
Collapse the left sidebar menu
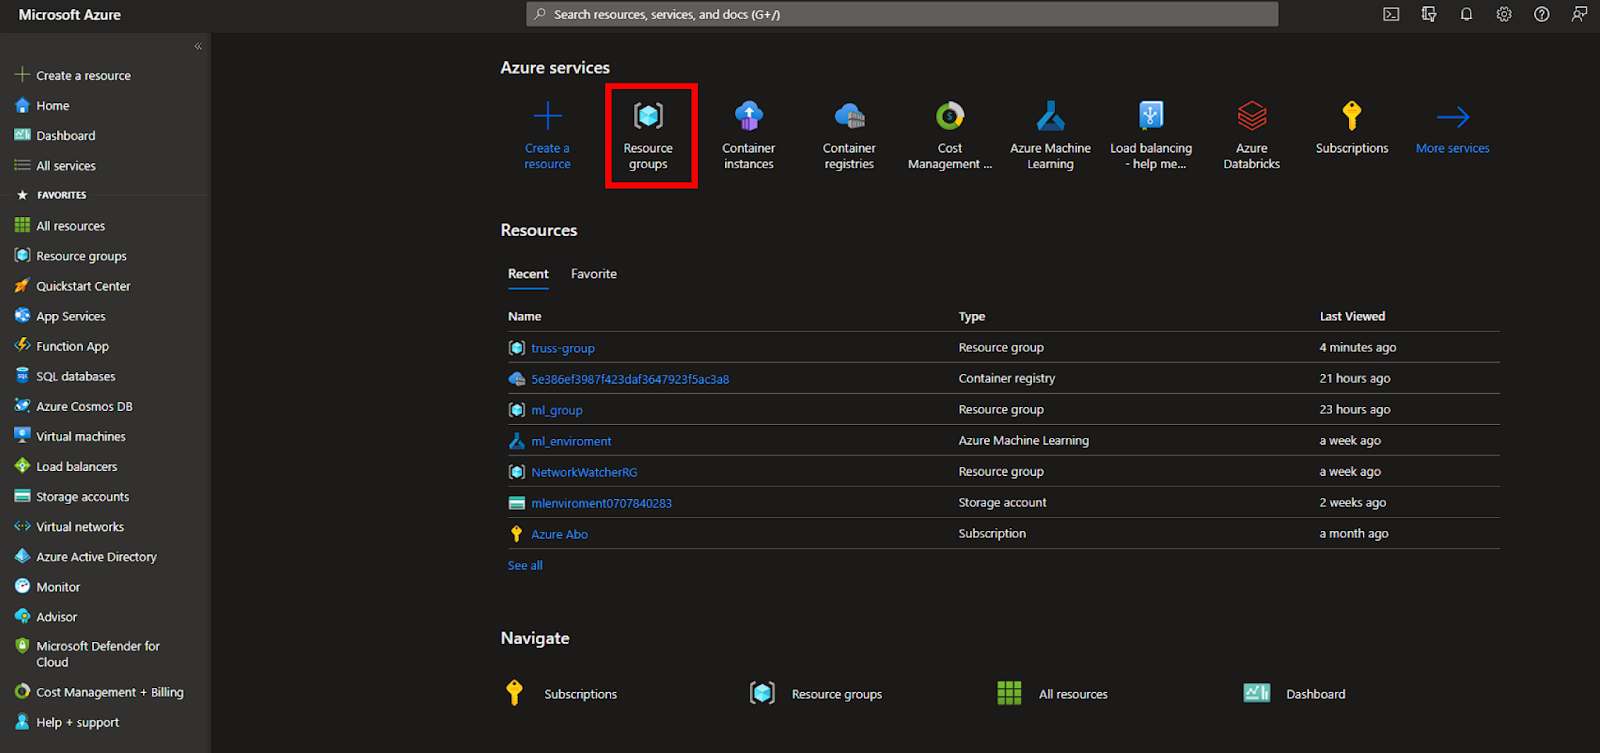[198, 46]
